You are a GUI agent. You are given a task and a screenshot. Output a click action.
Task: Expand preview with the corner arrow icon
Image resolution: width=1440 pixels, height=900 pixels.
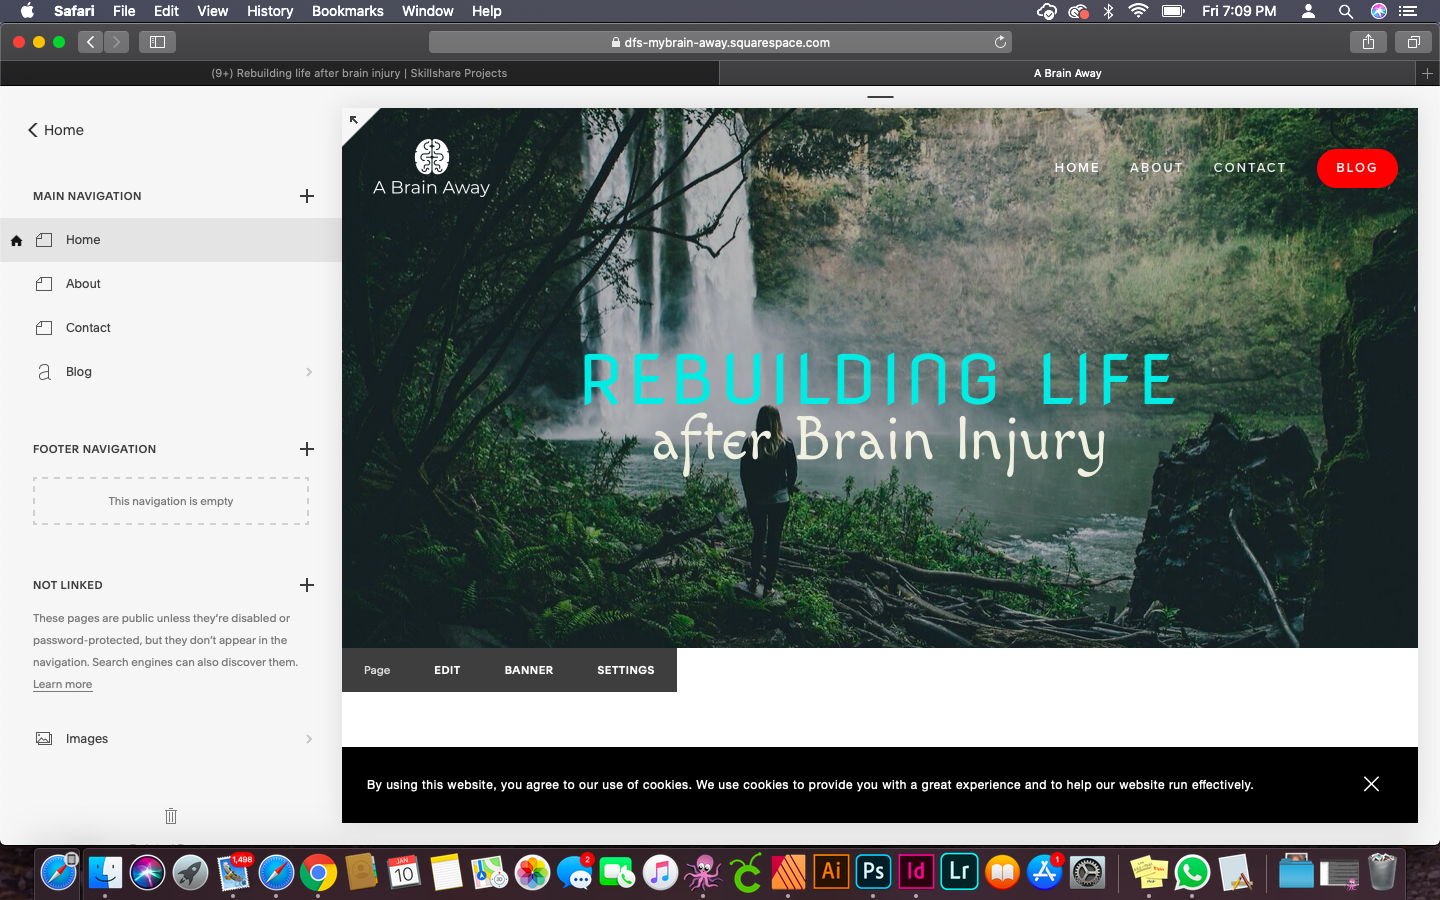tap(354, 120)
